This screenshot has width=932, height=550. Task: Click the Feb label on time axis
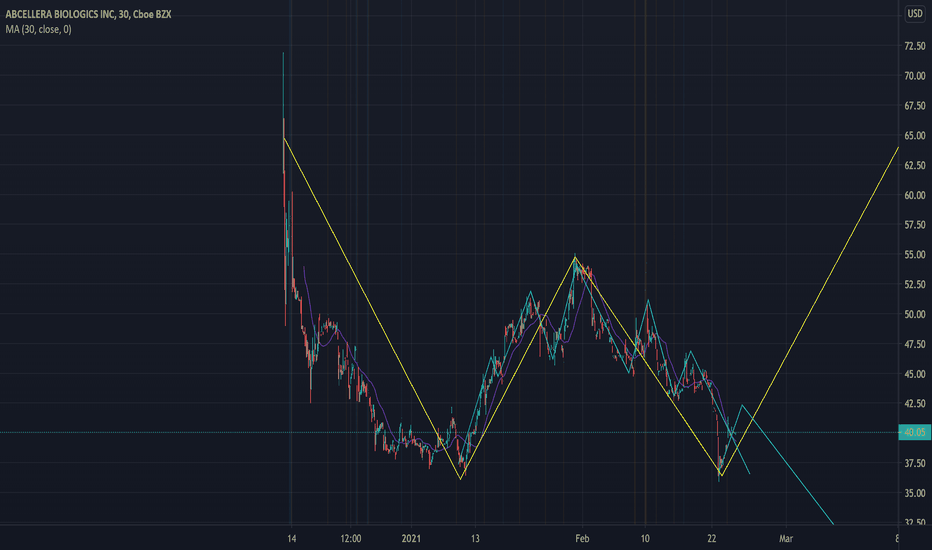point(582,539)
